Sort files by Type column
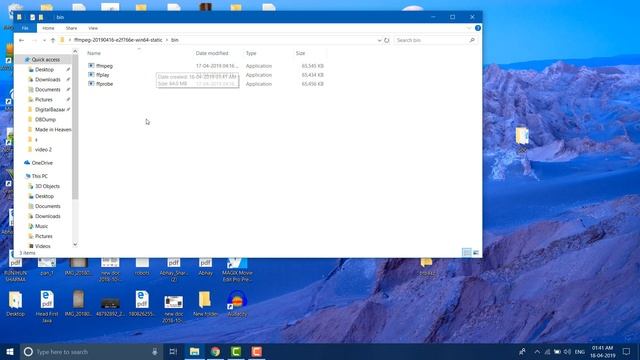The height and width of the screenshot is (360, 640). pos(251,53)
